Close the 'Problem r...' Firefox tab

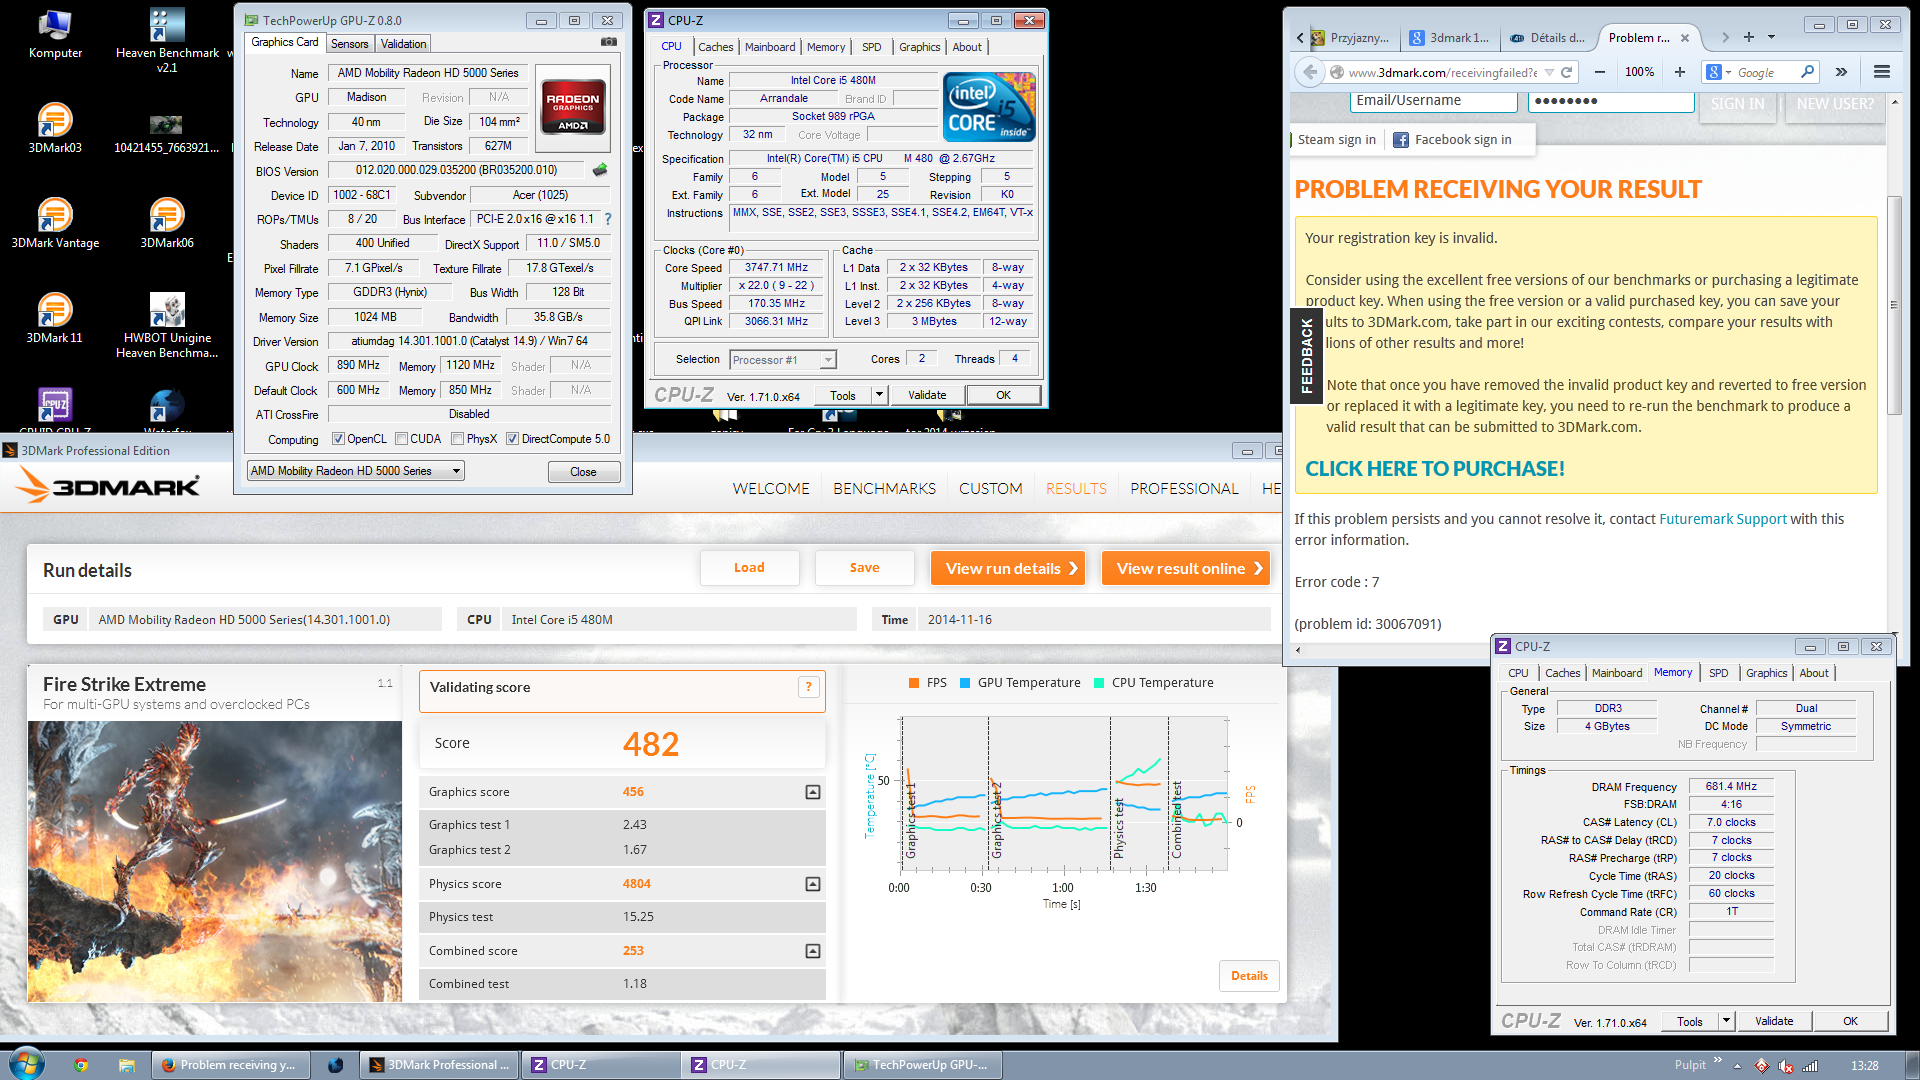pyautogui.click(x=1685, y=38)
